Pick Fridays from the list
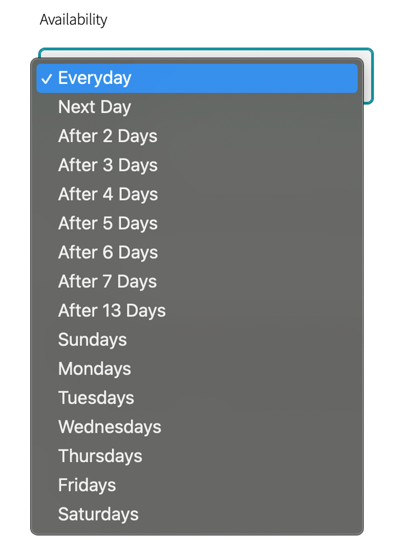 (x=197, y=485)
